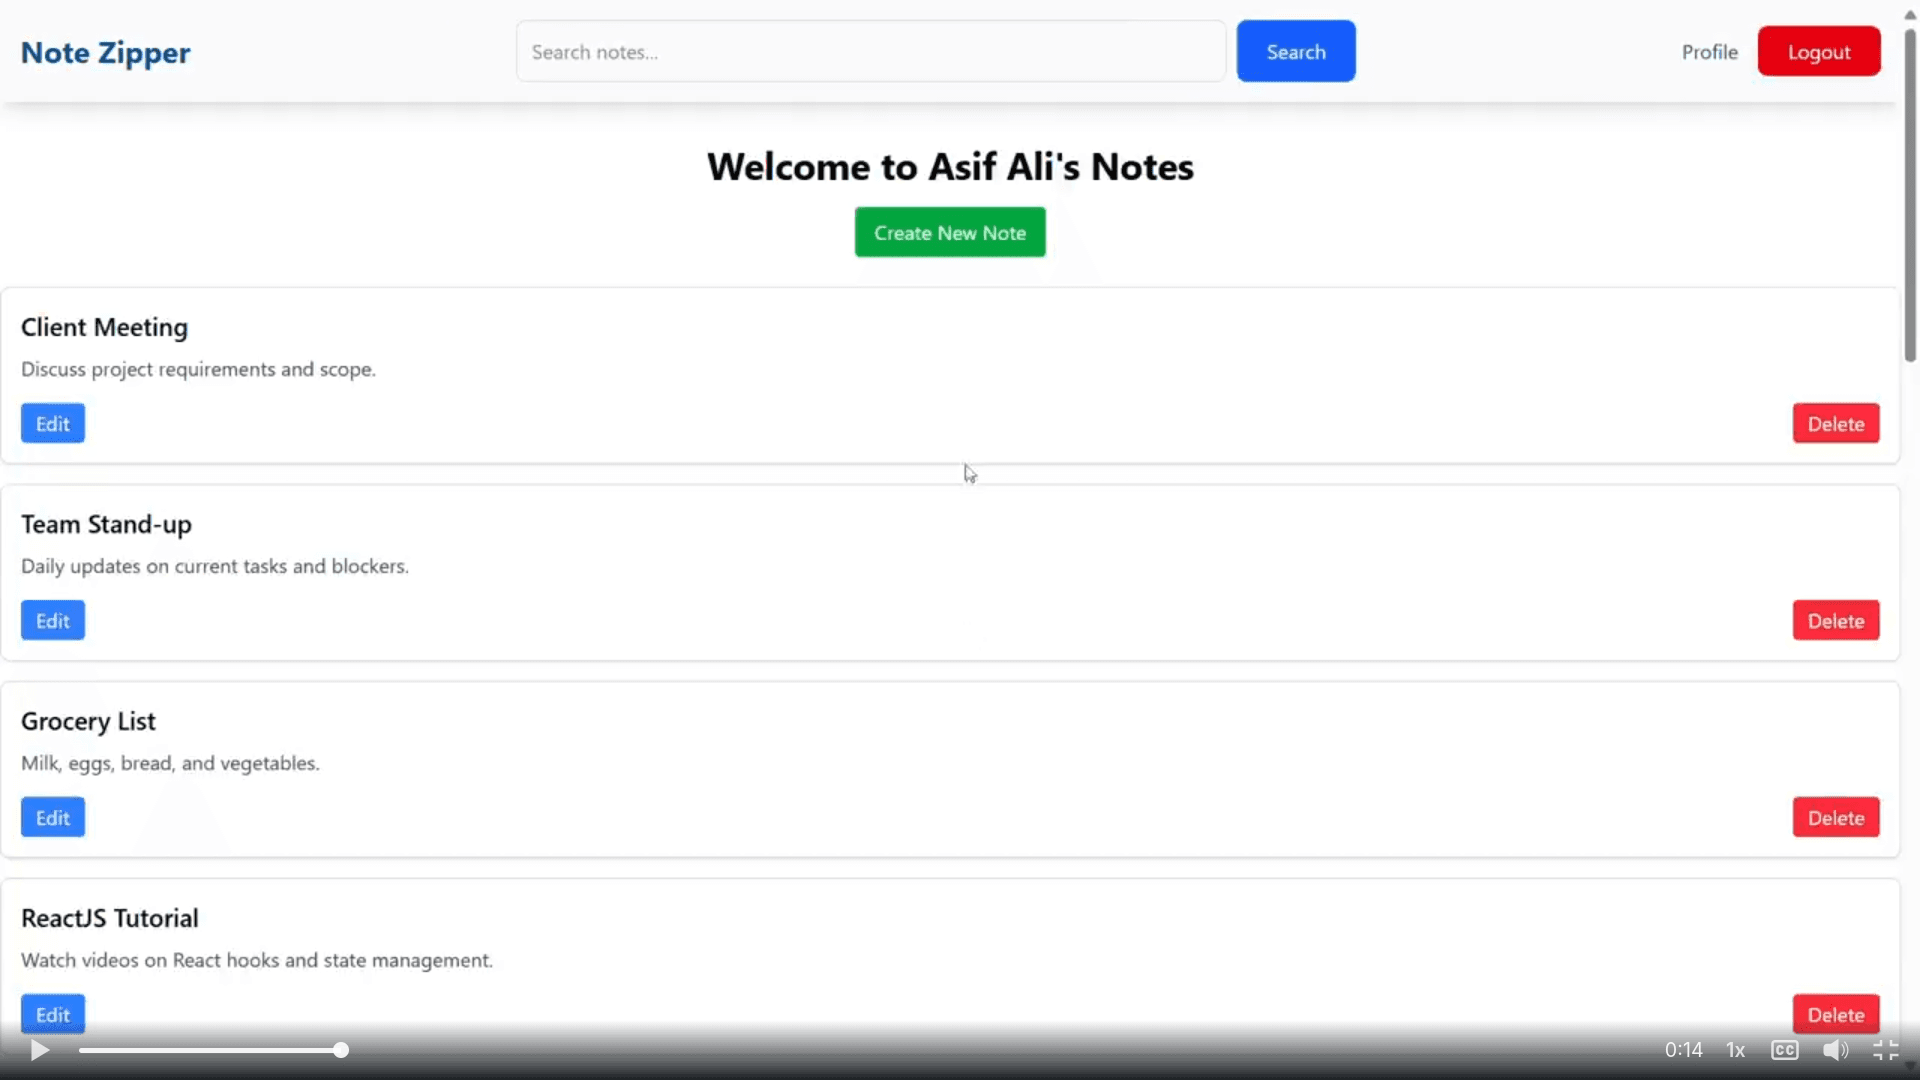Image resolution: width=1920 pixels, height=1080 pixels.
Task: Click the Note Zipper logo
Action: pyautogui.click(x=106, y=52)
